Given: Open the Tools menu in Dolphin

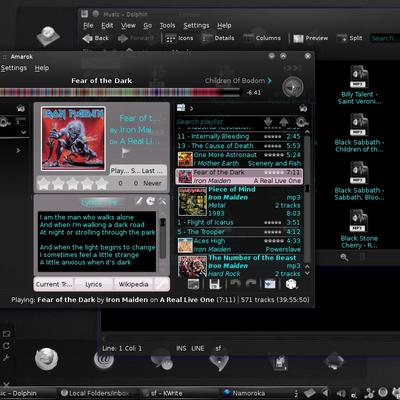Looking at the screenshot, I should pos(167,25).
